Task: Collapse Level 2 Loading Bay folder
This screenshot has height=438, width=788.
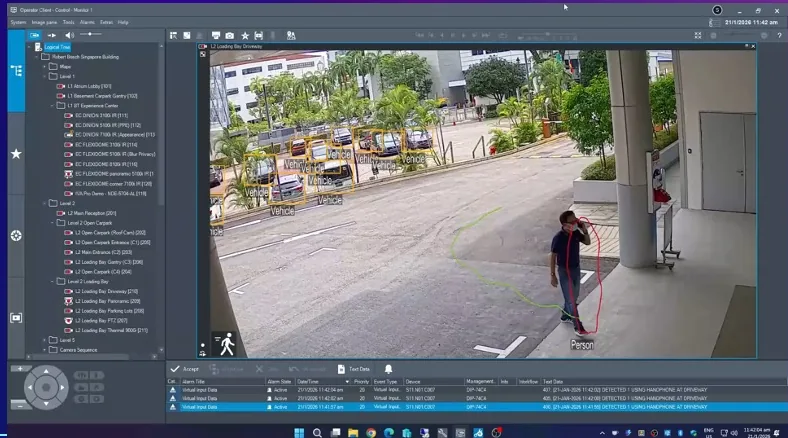Action: pos(52,281)
